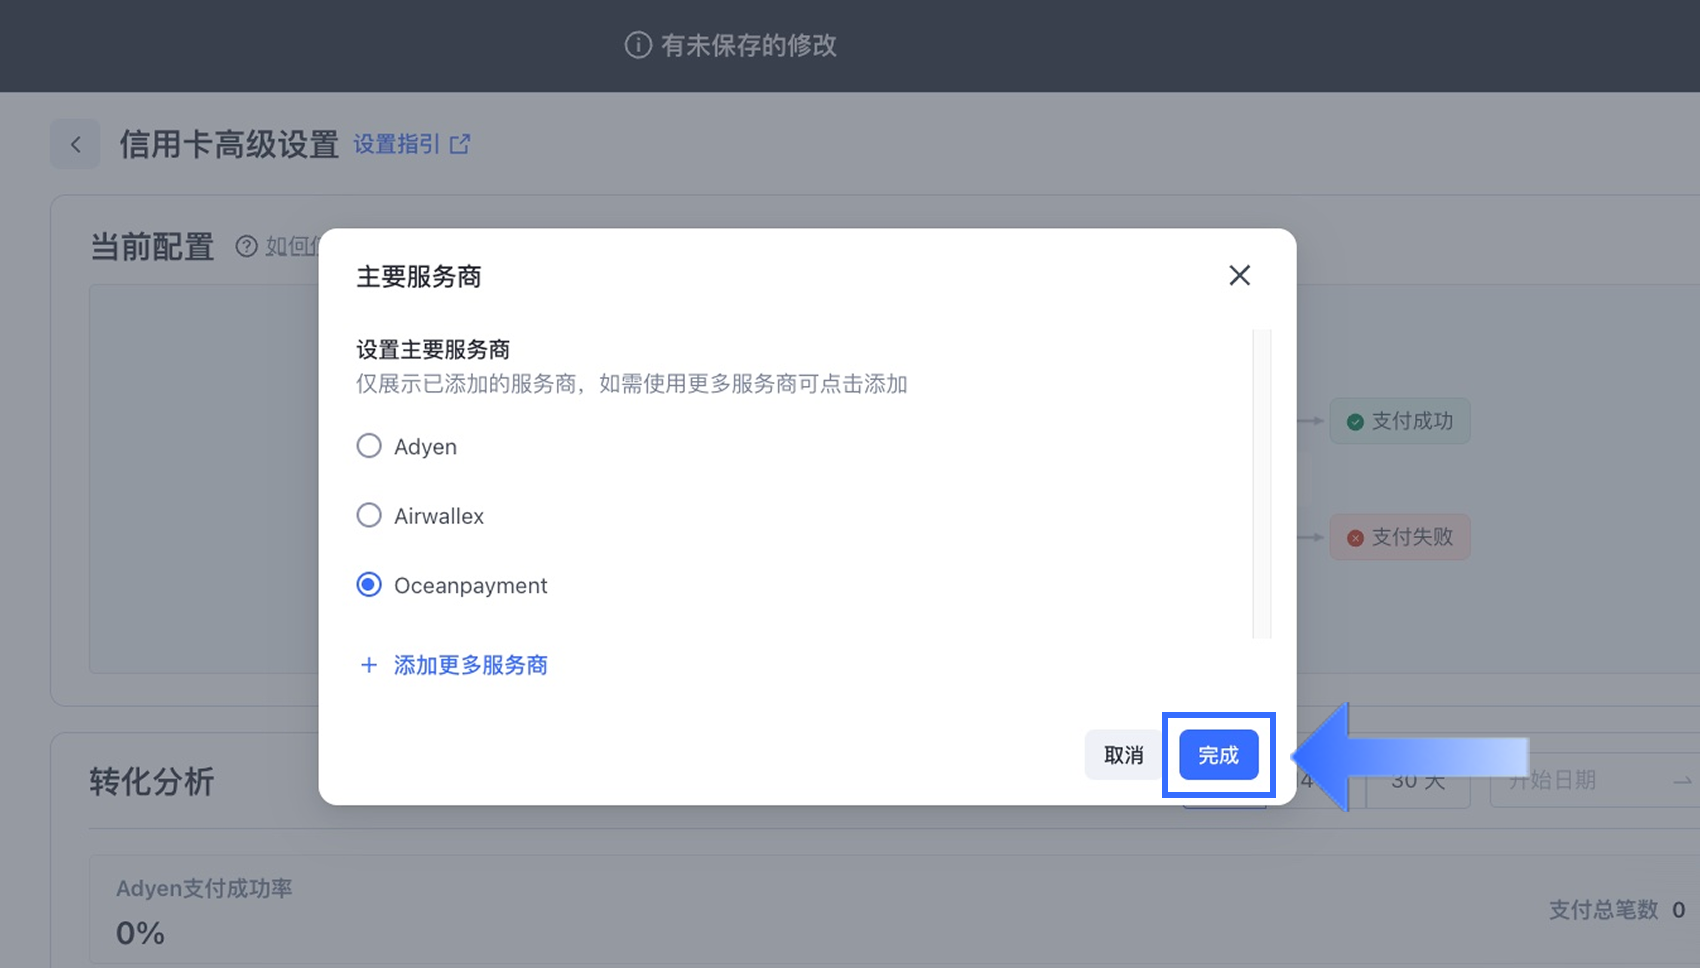Click the 设置主要服务商 heading text
Viewport: 1700px width, 968px height.
[x=433, y=350]
